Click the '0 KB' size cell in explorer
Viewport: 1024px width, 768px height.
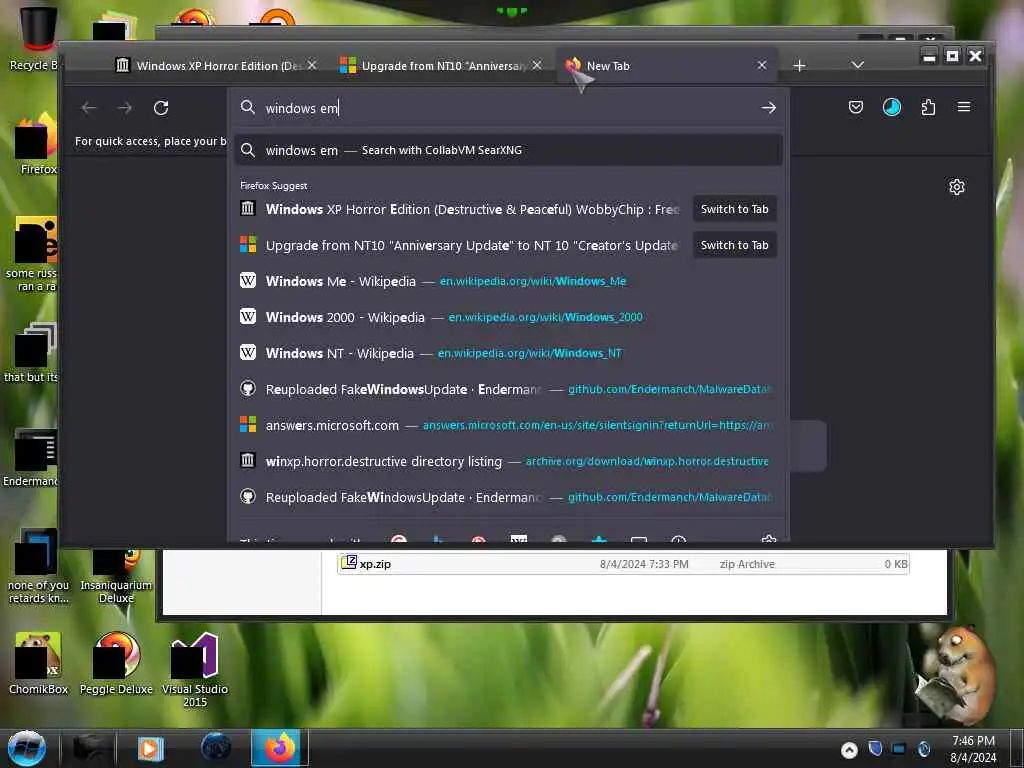tap(896, 564)
